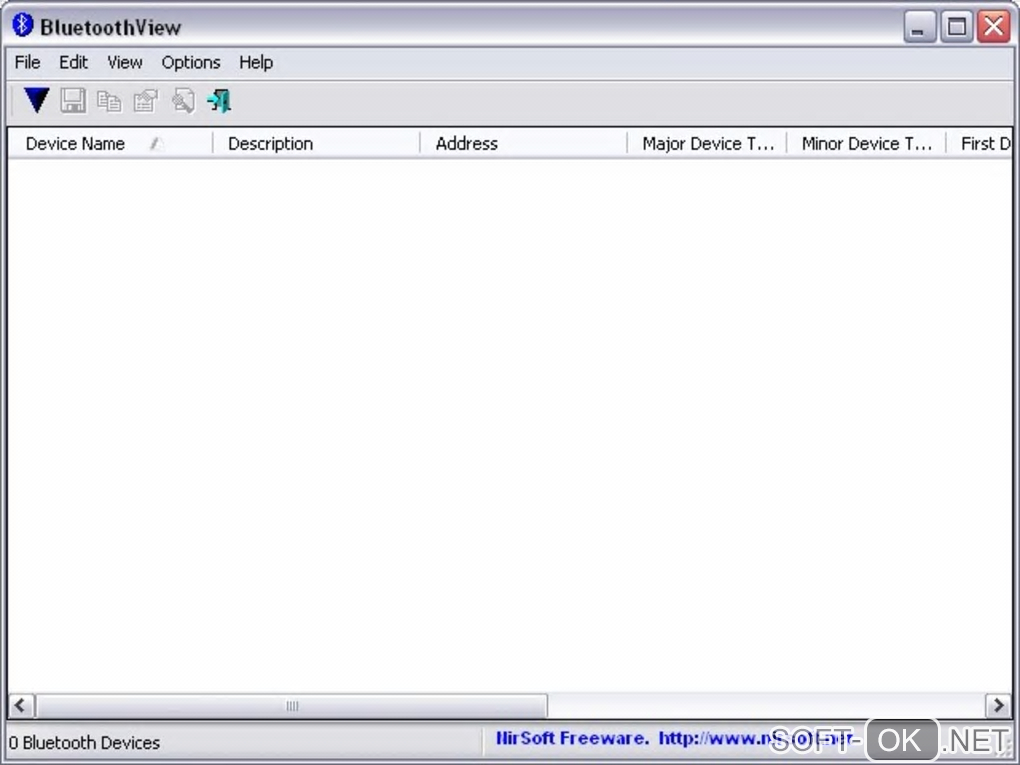Minimize the BluetoothView window

tap(919, 27)
